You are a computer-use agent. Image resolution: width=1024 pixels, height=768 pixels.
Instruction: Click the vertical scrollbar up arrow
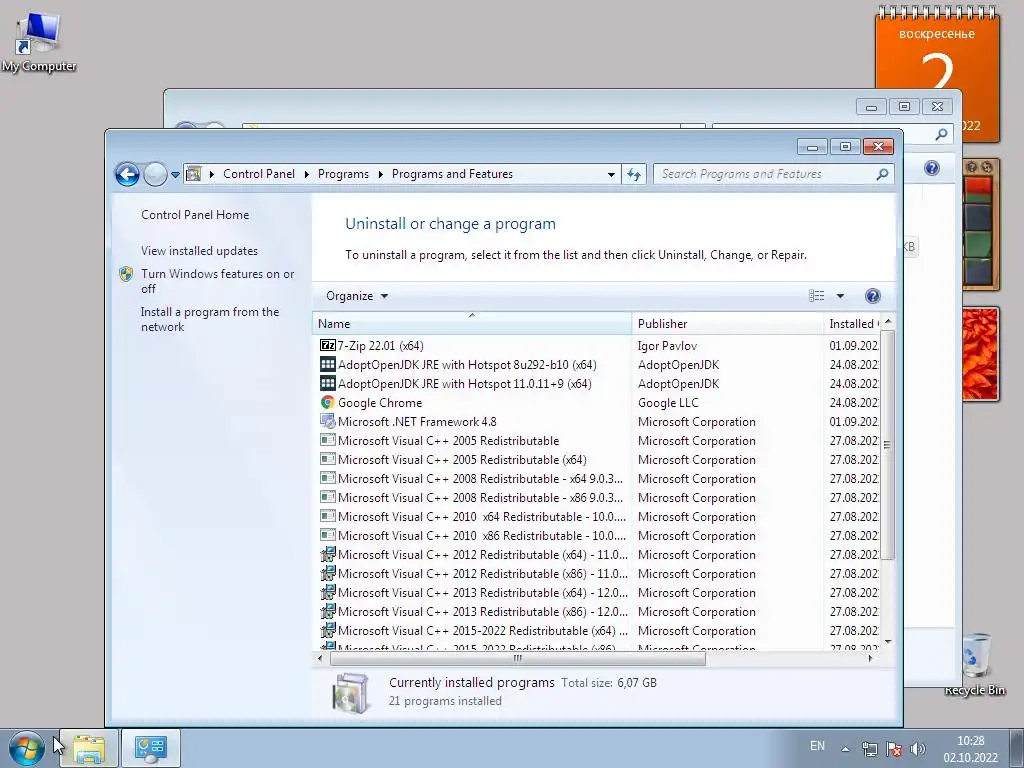coord(888,323)
